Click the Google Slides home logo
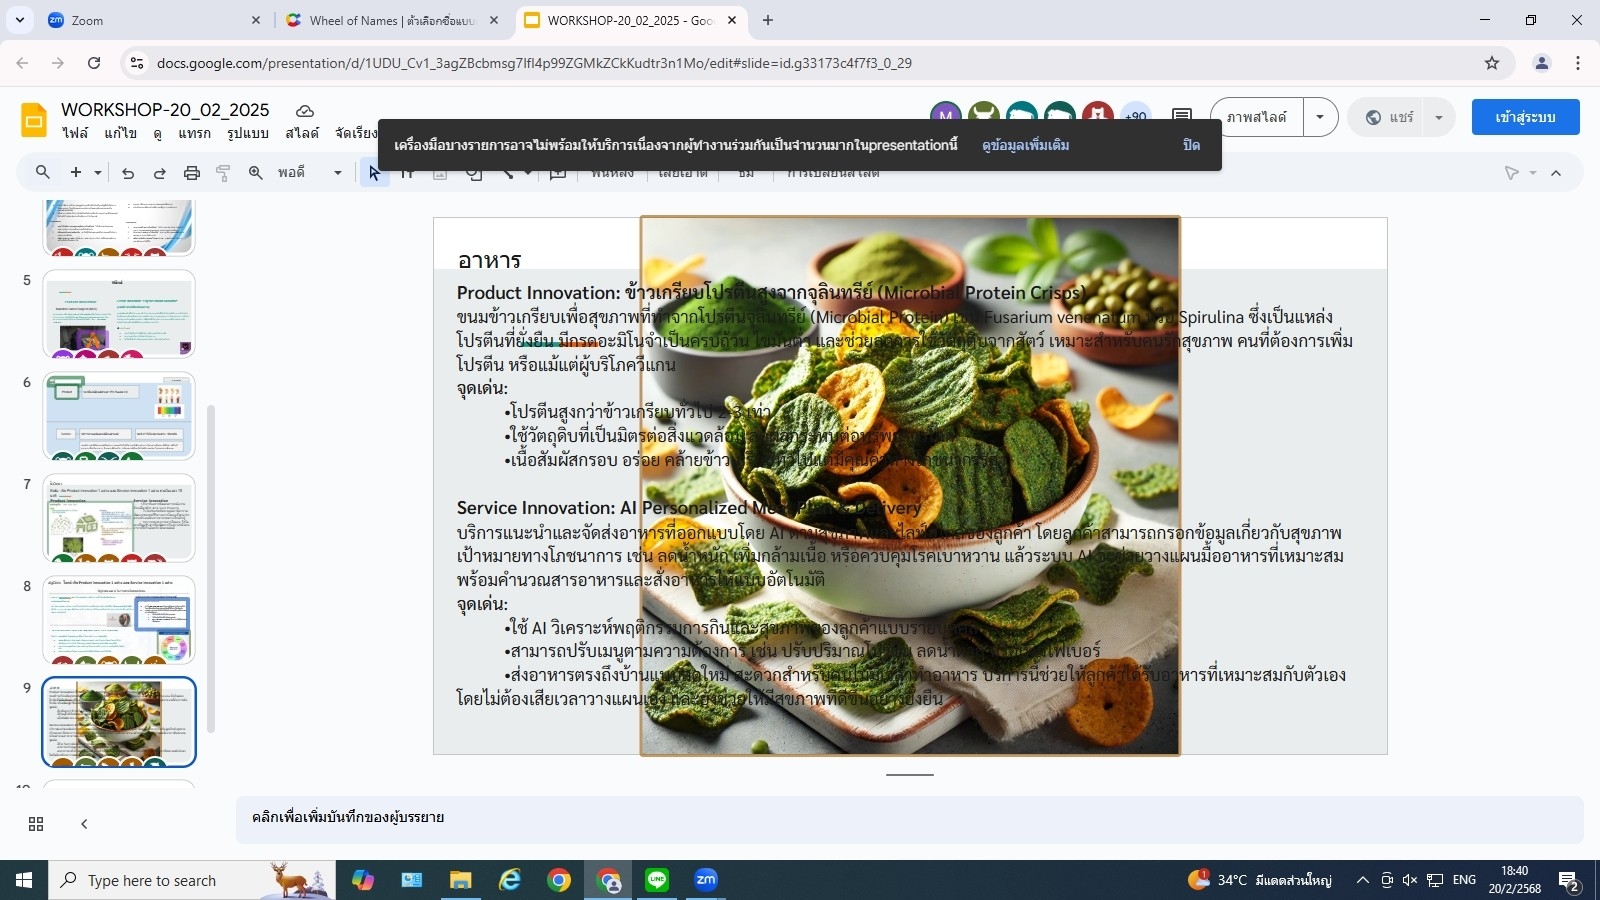Viewport: 1600px width, 900px height. (x=34, y=120)
